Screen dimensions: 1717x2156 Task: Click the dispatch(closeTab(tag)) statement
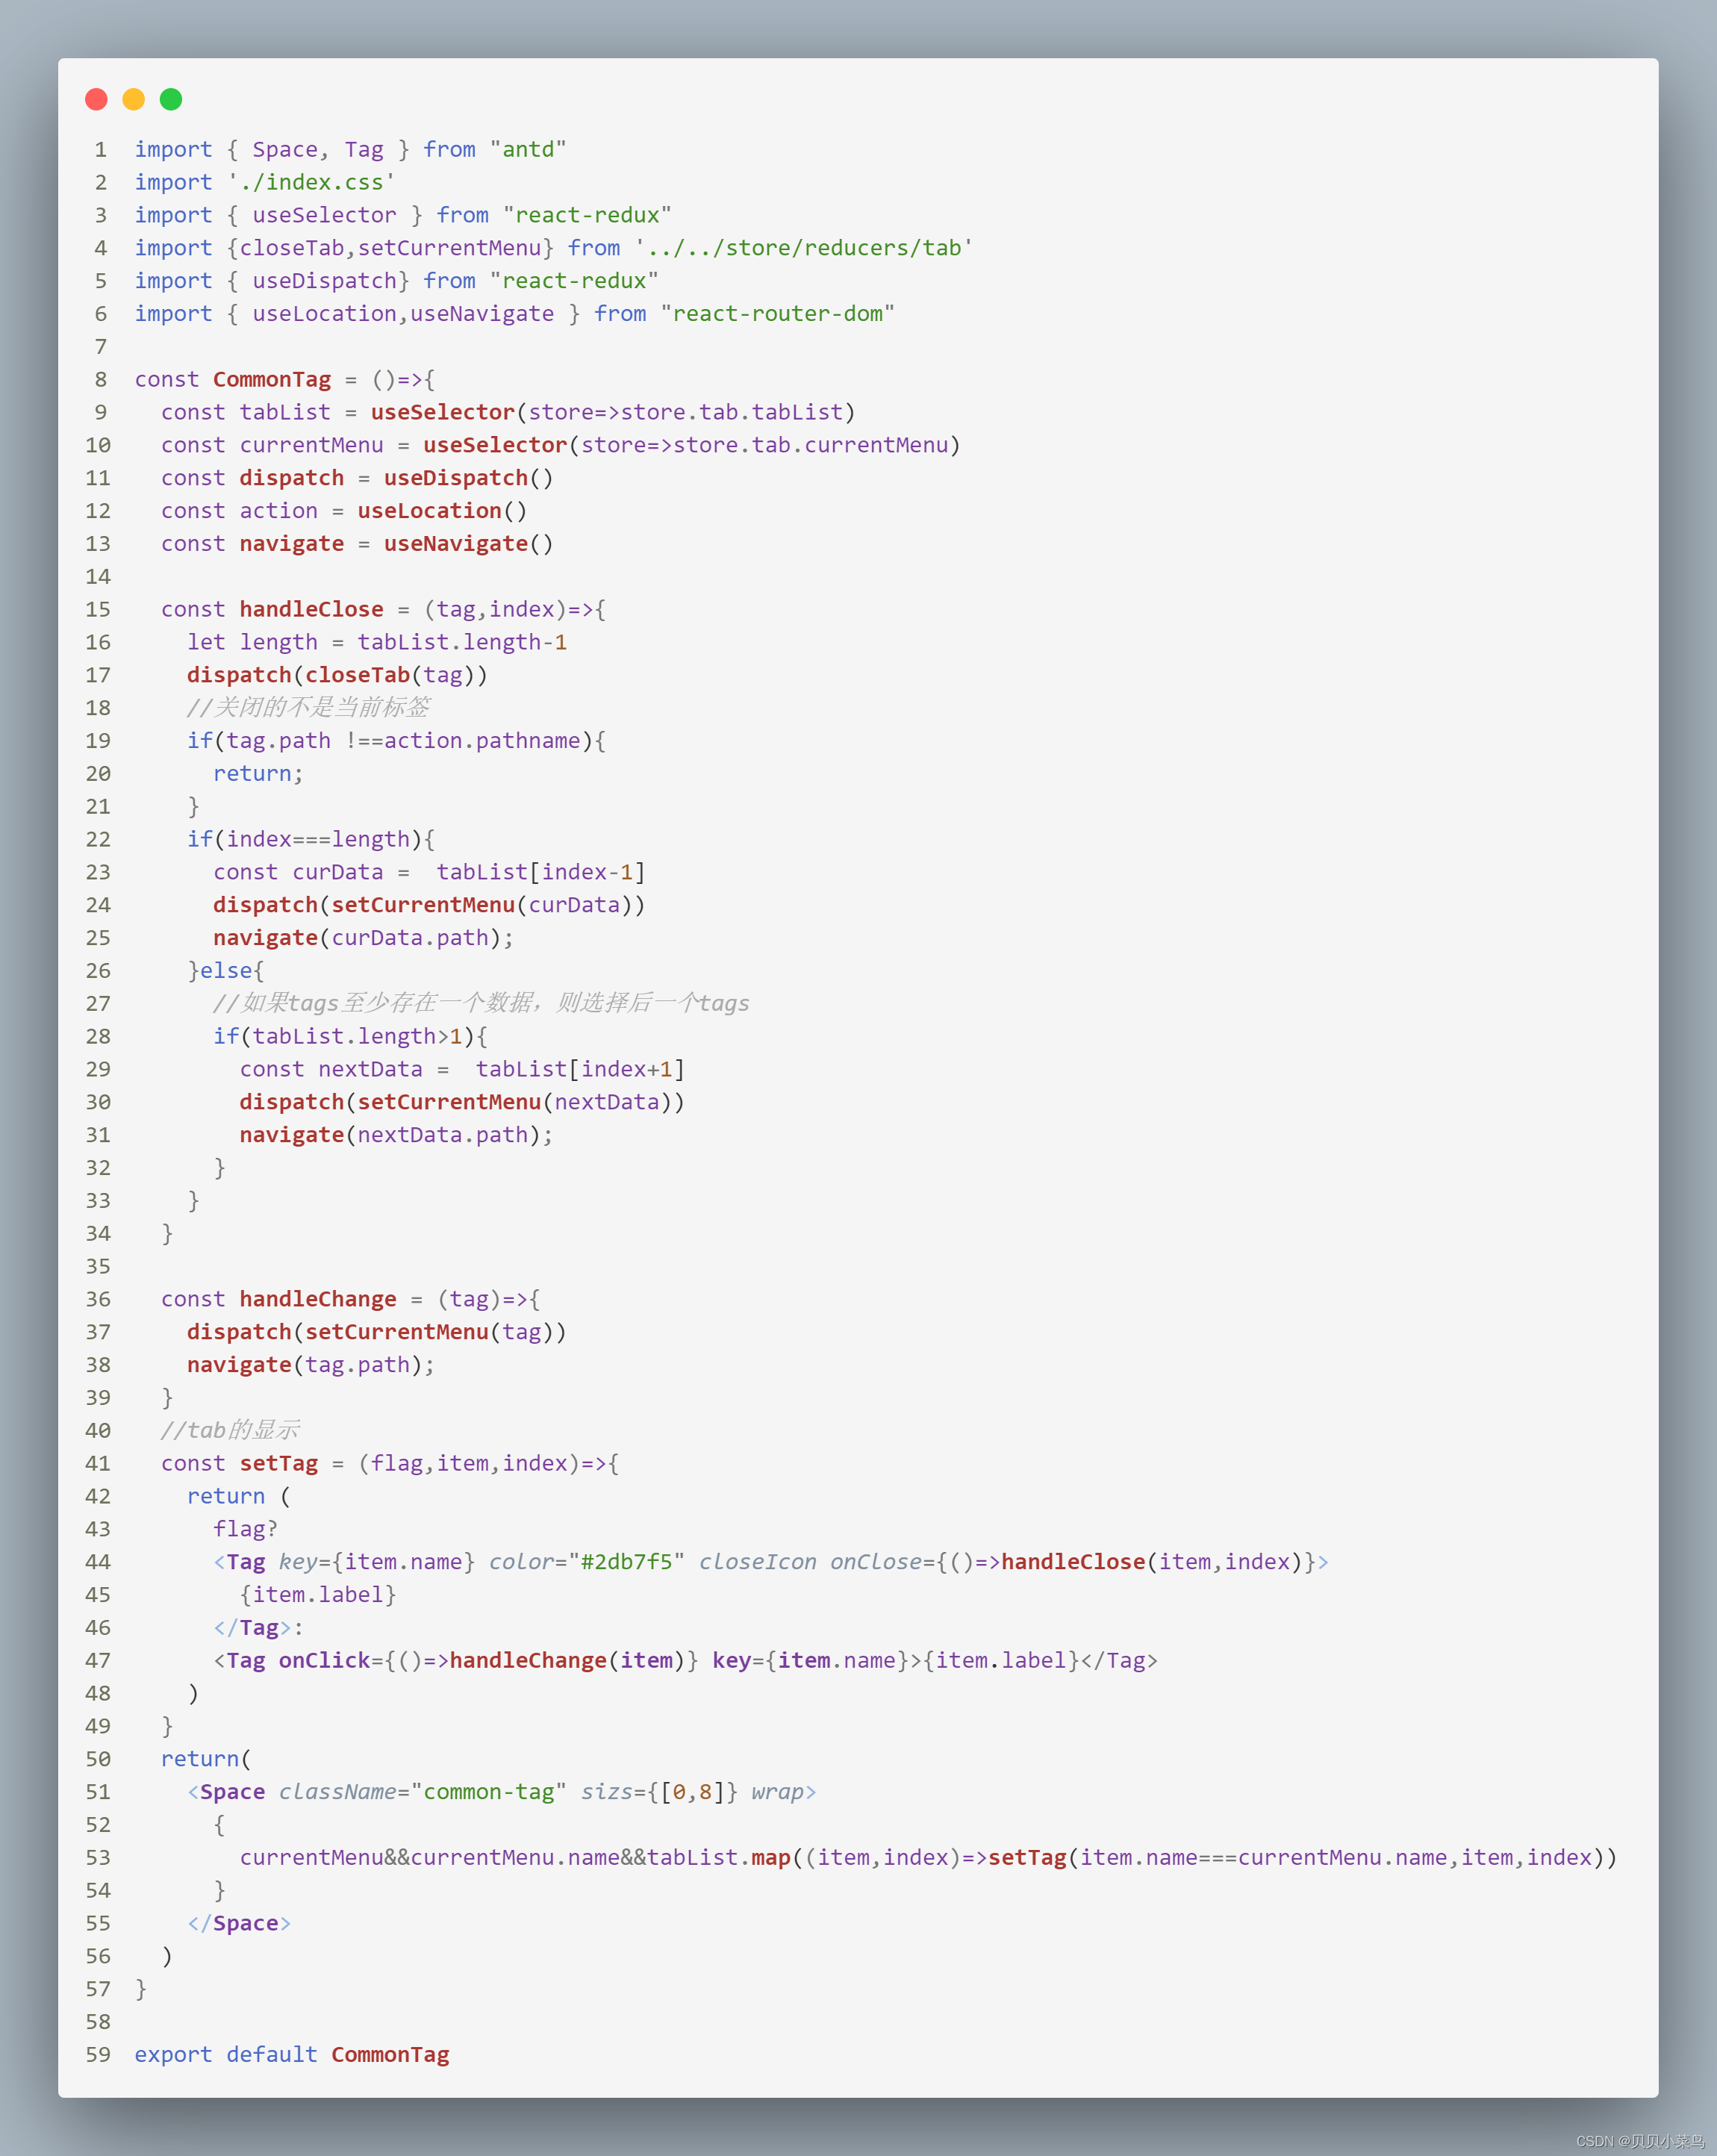[337, 675]
